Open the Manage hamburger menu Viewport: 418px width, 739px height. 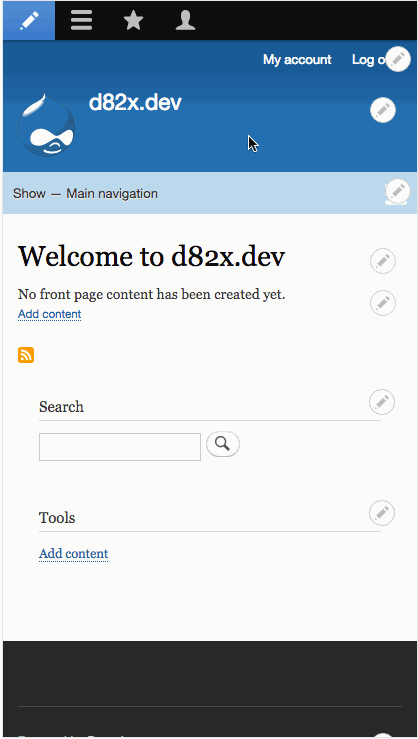pos(82,21)
